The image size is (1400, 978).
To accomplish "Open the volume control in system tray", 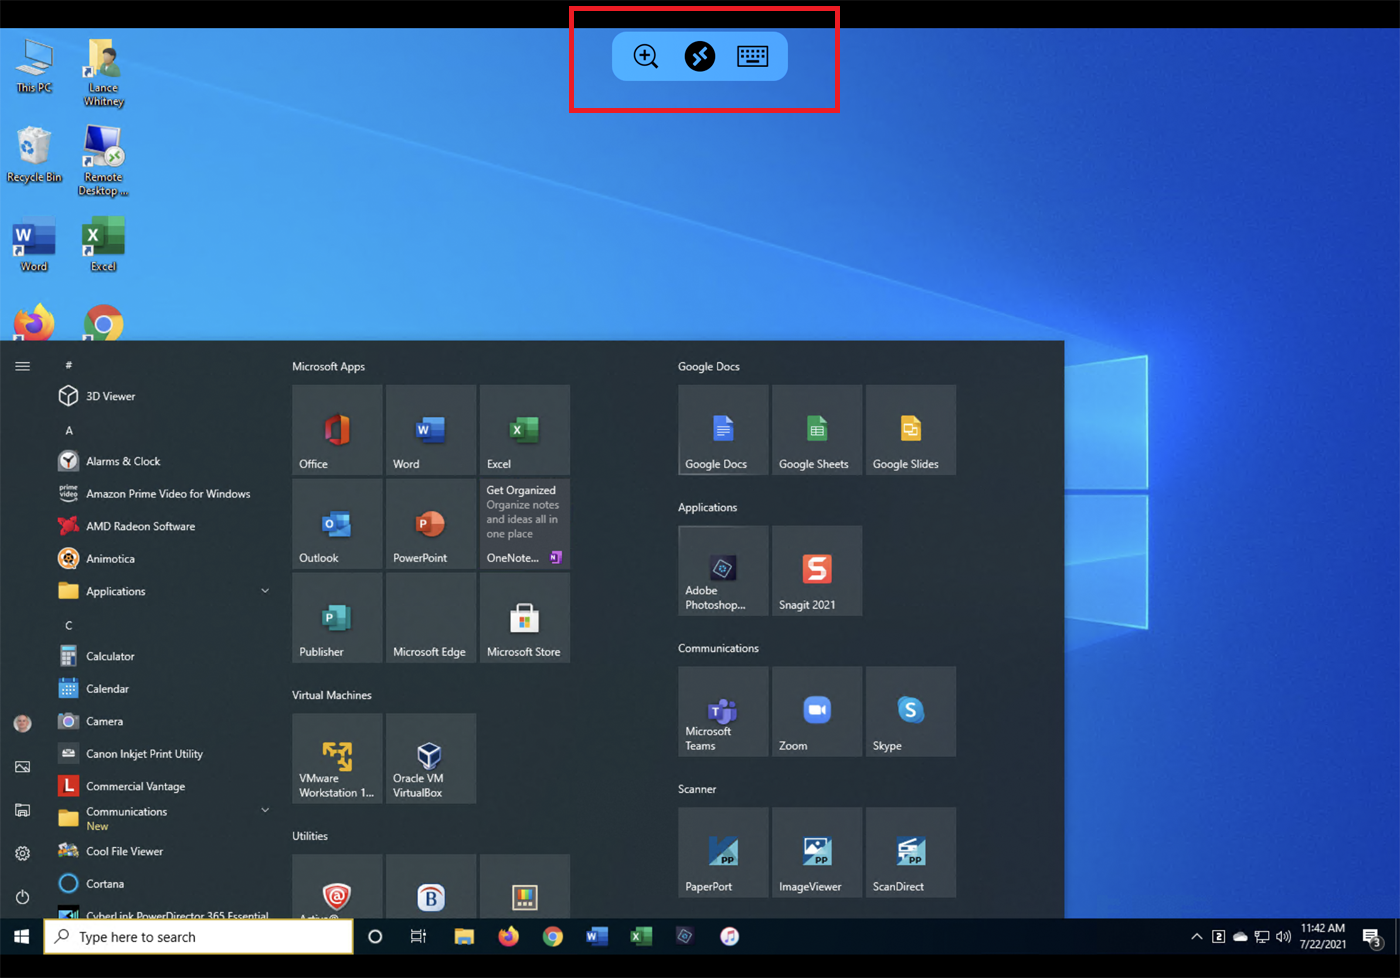I will click(1283, 937).
